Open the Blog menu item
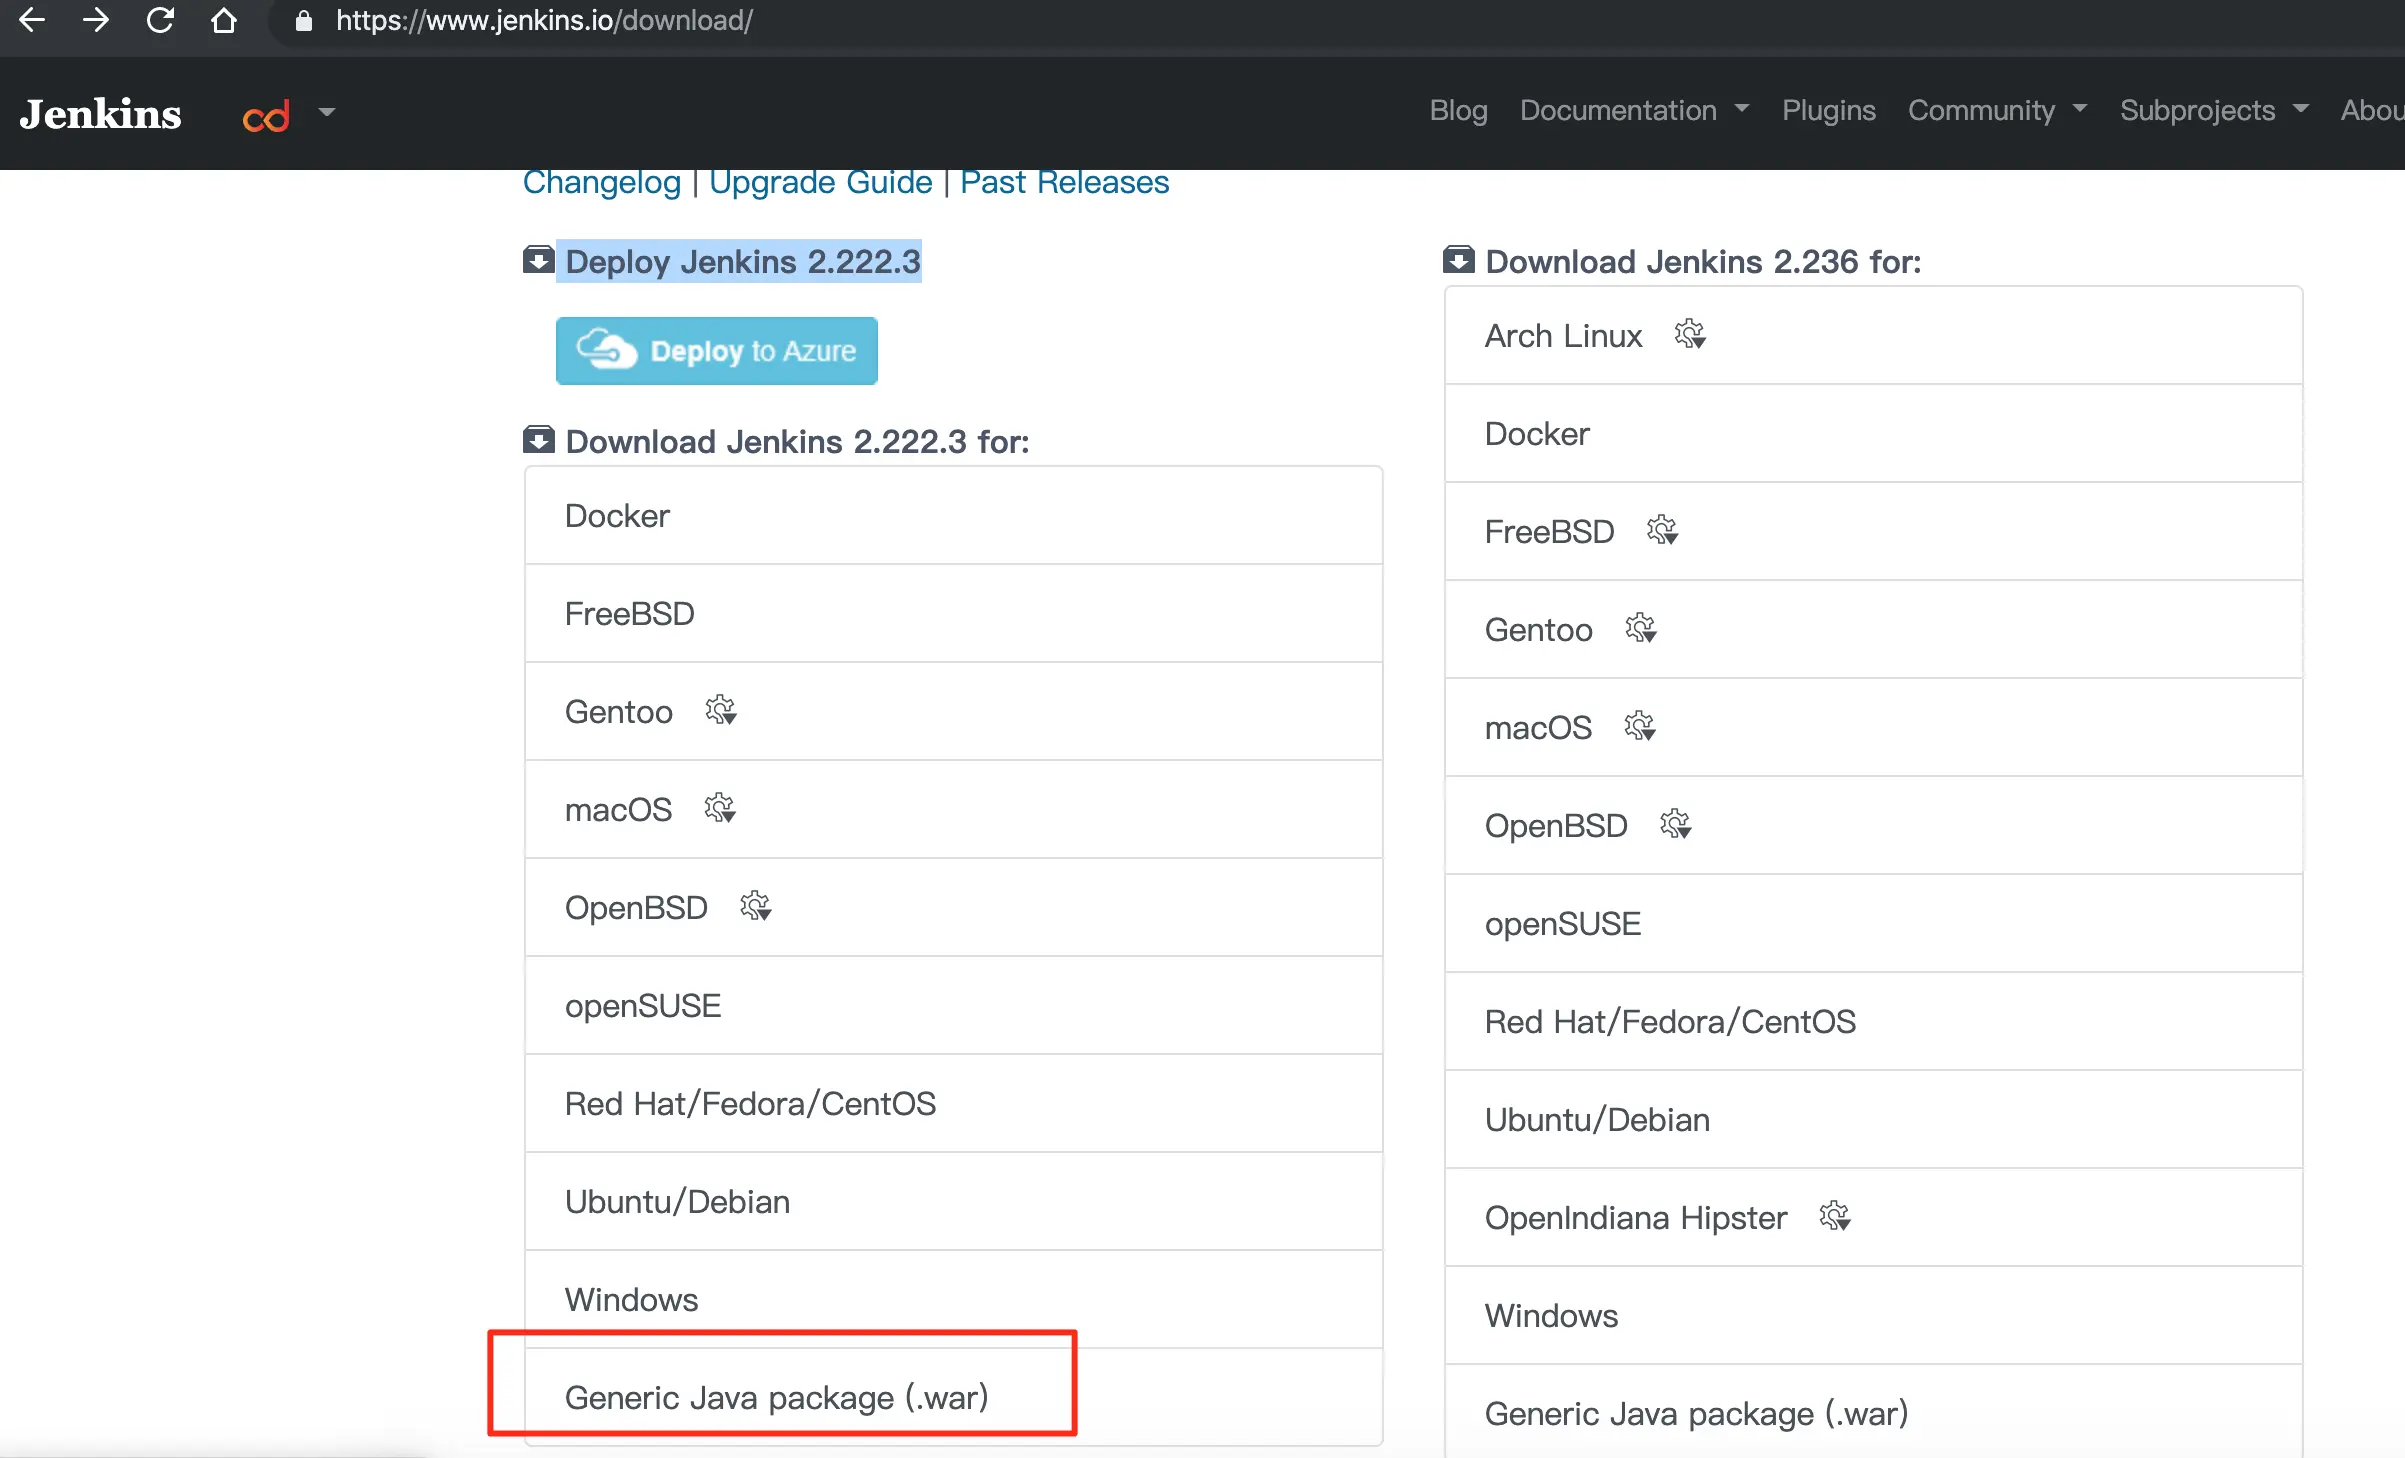The image size is (2405, 1458). tap(1458, 110)
